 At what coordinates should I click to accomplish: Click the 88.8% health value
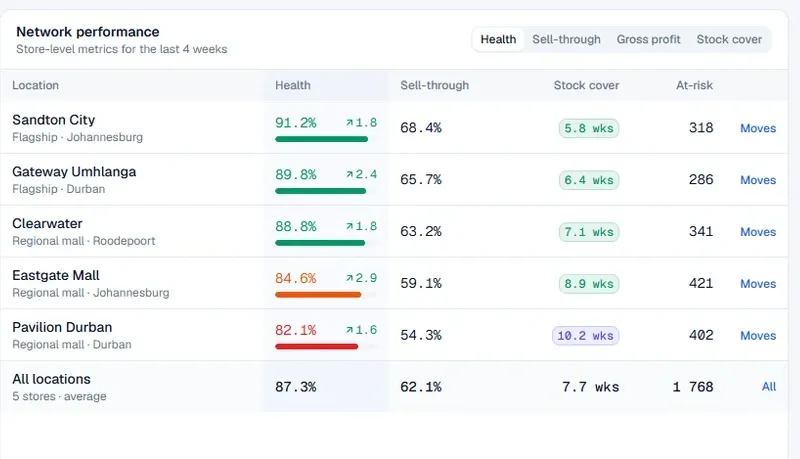[x=295, y=226]
